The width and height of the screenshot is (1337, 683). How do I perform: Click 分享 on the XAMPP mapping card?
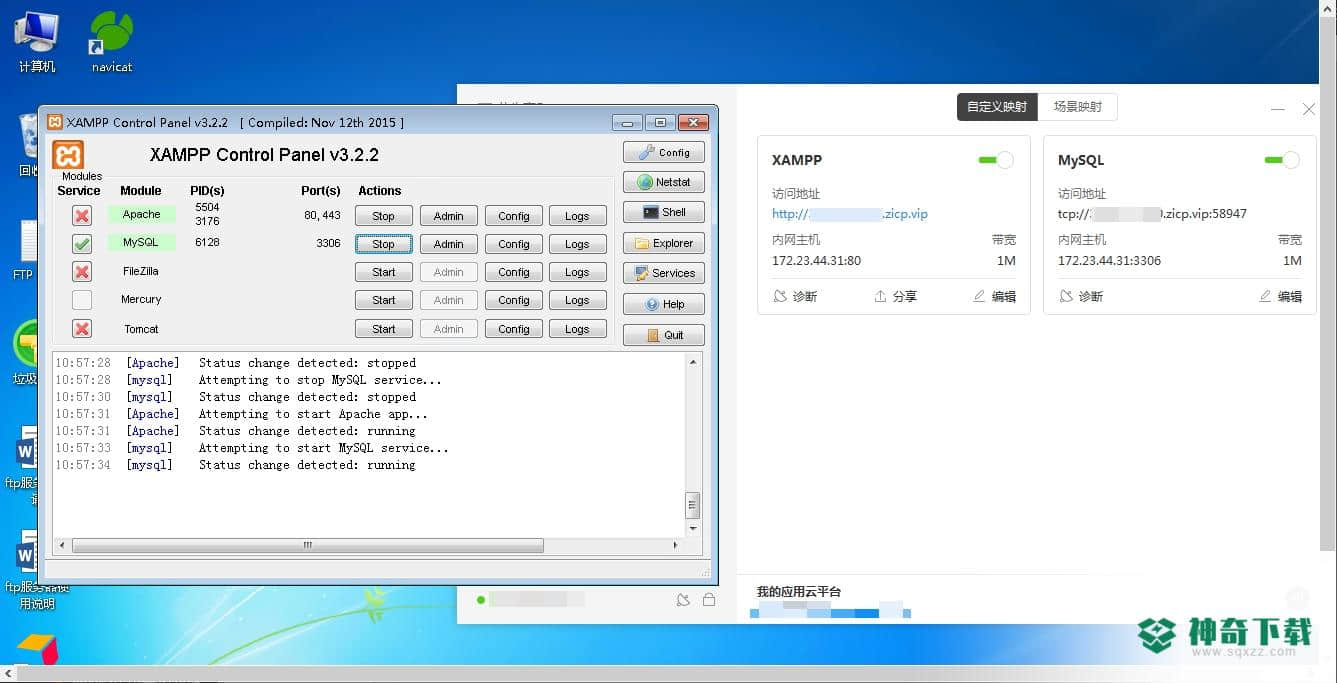(895, 296)
